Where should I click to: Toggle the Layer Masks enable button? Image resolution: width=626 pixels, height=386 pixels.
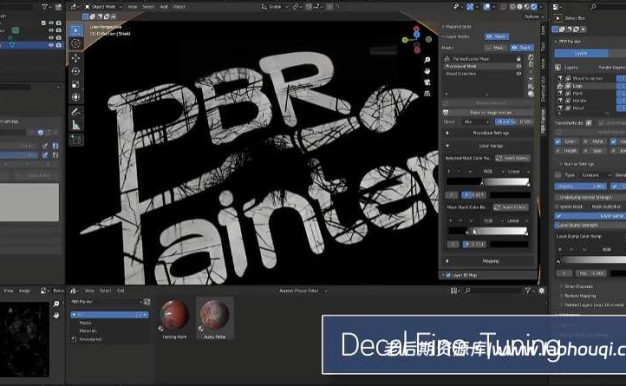[x=497, y=36]
